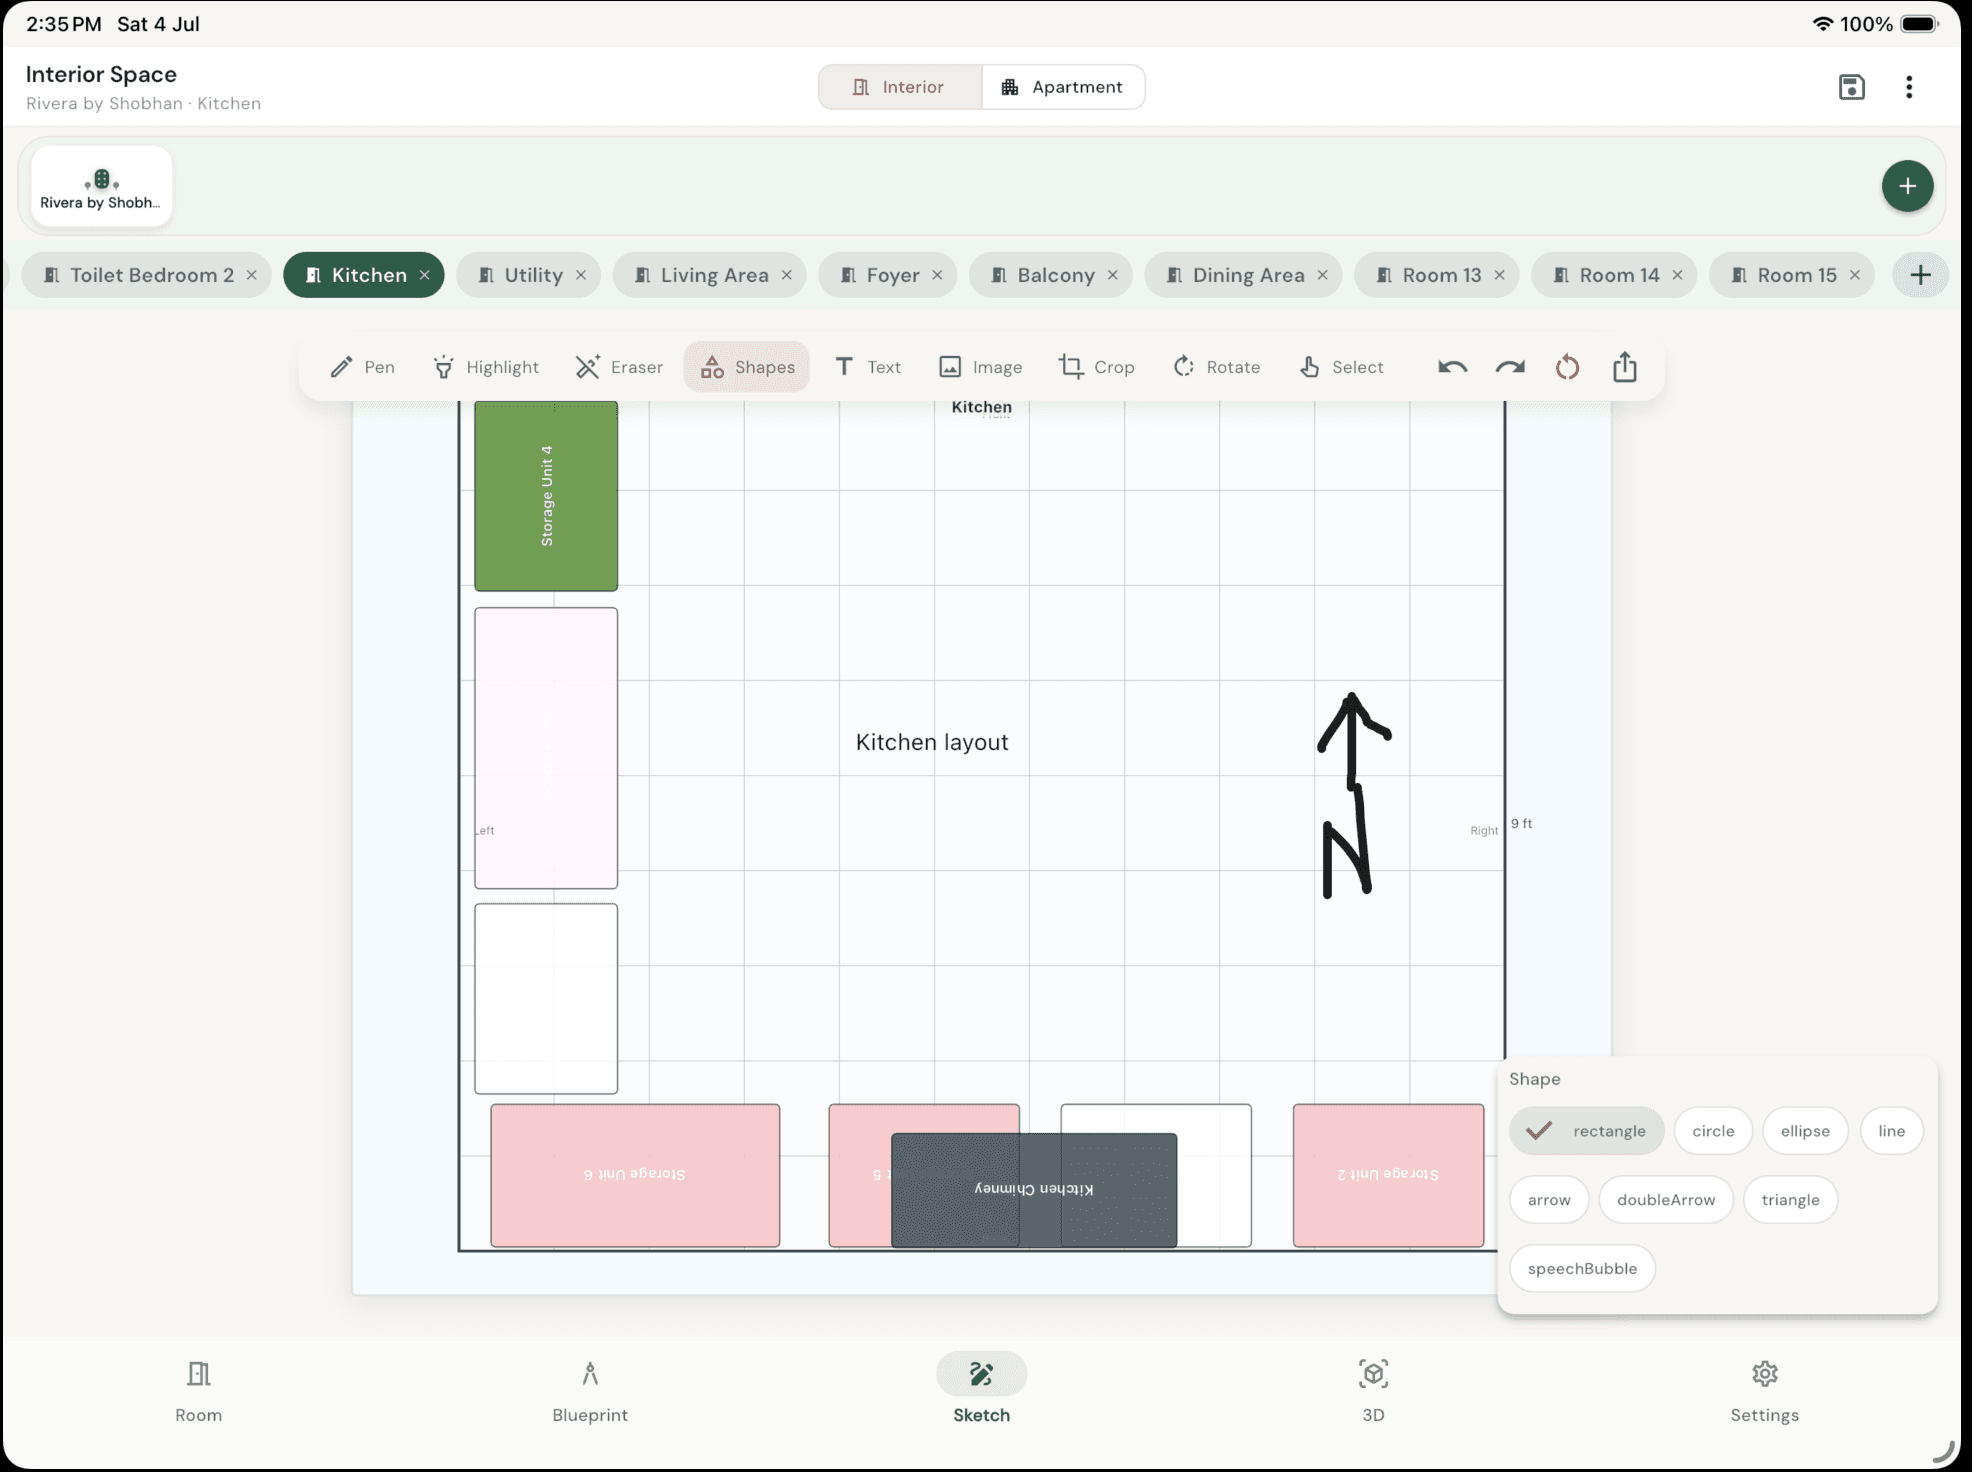1972x1472 pixels.
Task: Select the Pen tool
Action: (362, 367)
